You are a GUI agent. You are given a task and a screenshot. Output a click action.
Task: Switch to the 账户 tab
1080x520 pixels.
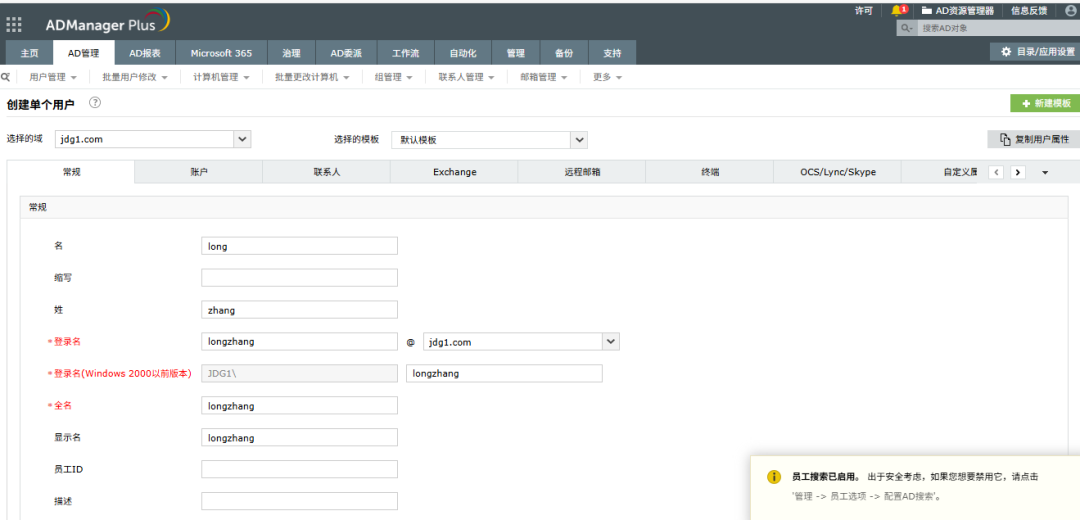pyautogui.click(x=198, y=172)
